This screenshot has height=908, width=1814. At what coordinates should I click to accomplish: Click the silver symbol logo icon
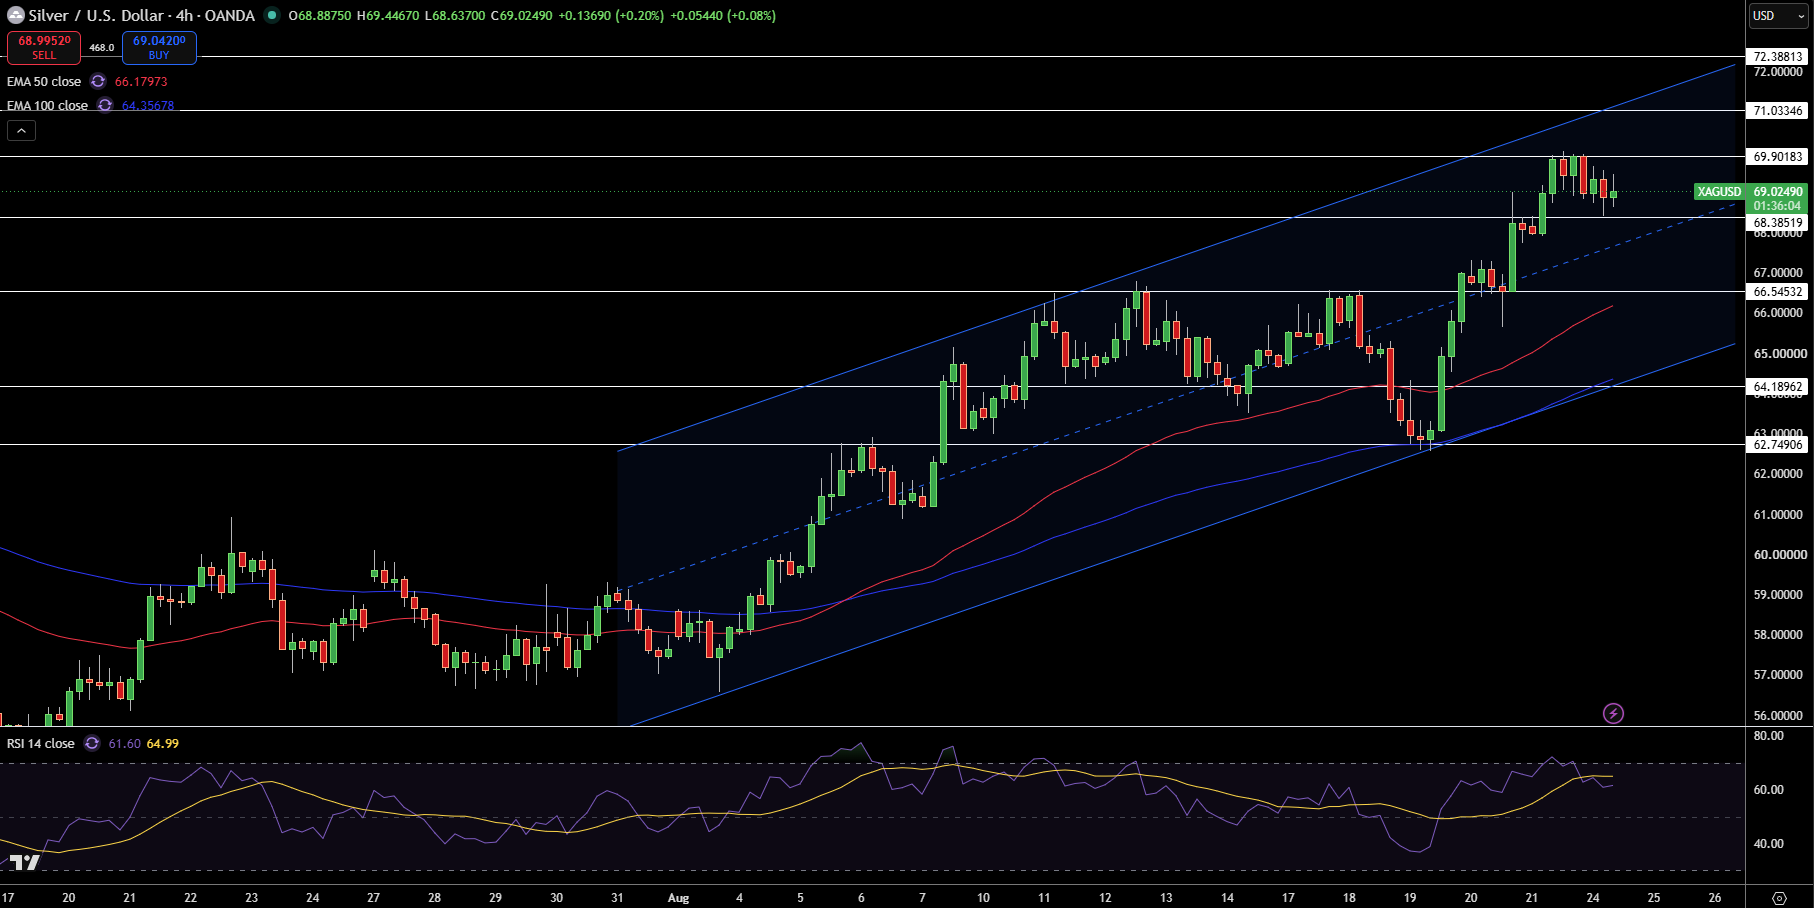[x=15, y=15]
